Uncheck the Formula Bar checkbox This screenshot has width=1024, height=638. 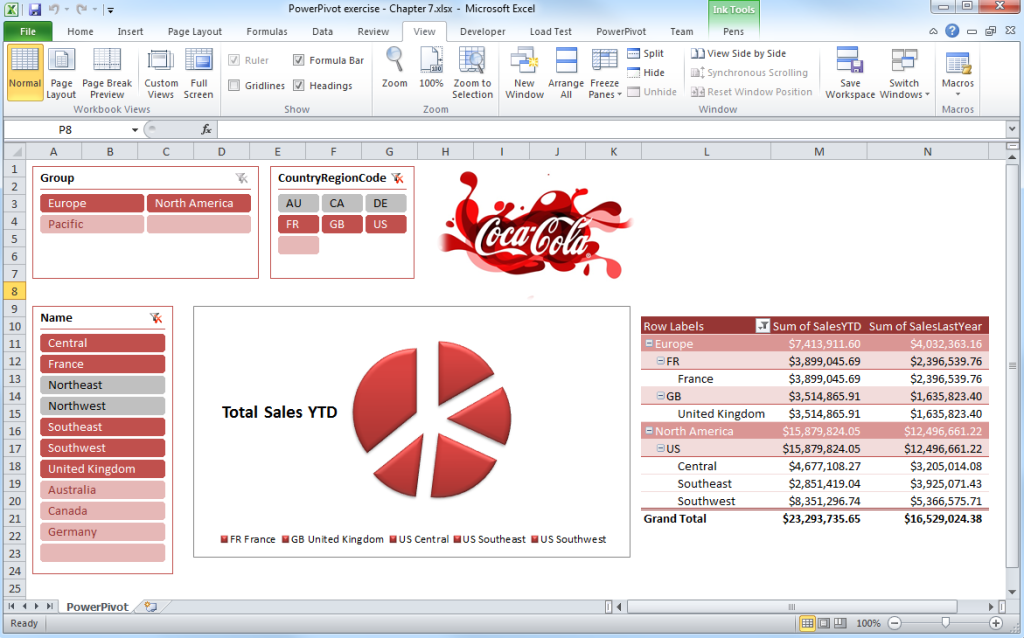point(299,60)
